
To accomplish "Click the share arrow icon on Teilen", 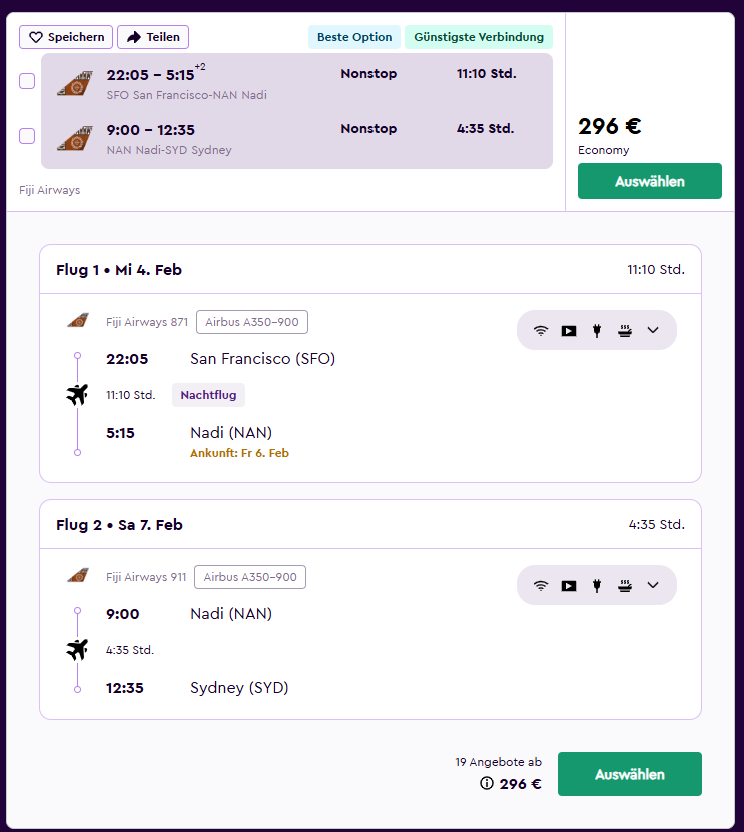I will (x=134, y=37).
